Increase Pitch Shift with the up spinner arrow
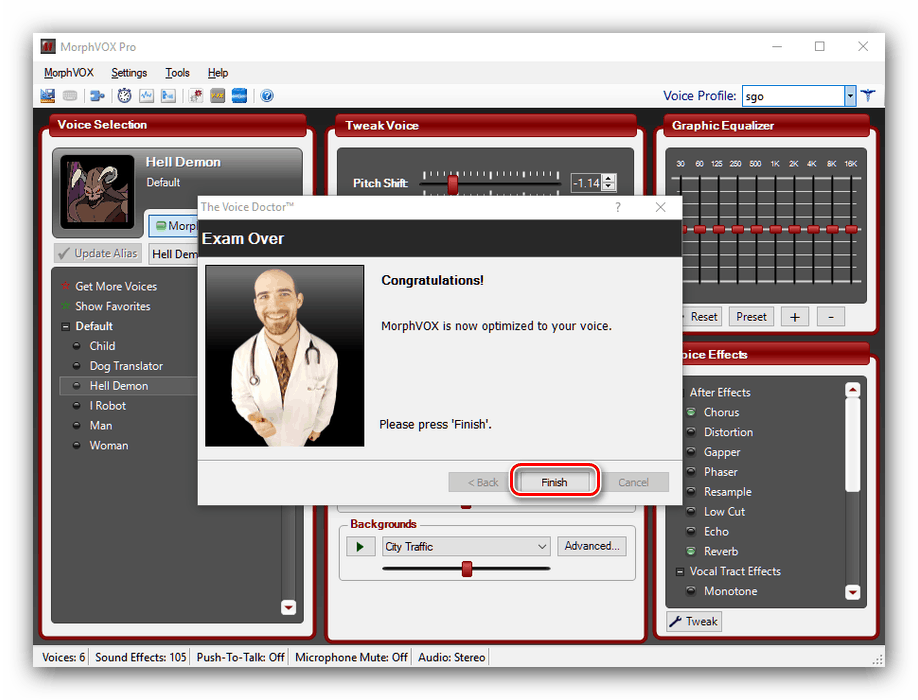This screenshot has height=700, width=918. click(x=609, y=179)
